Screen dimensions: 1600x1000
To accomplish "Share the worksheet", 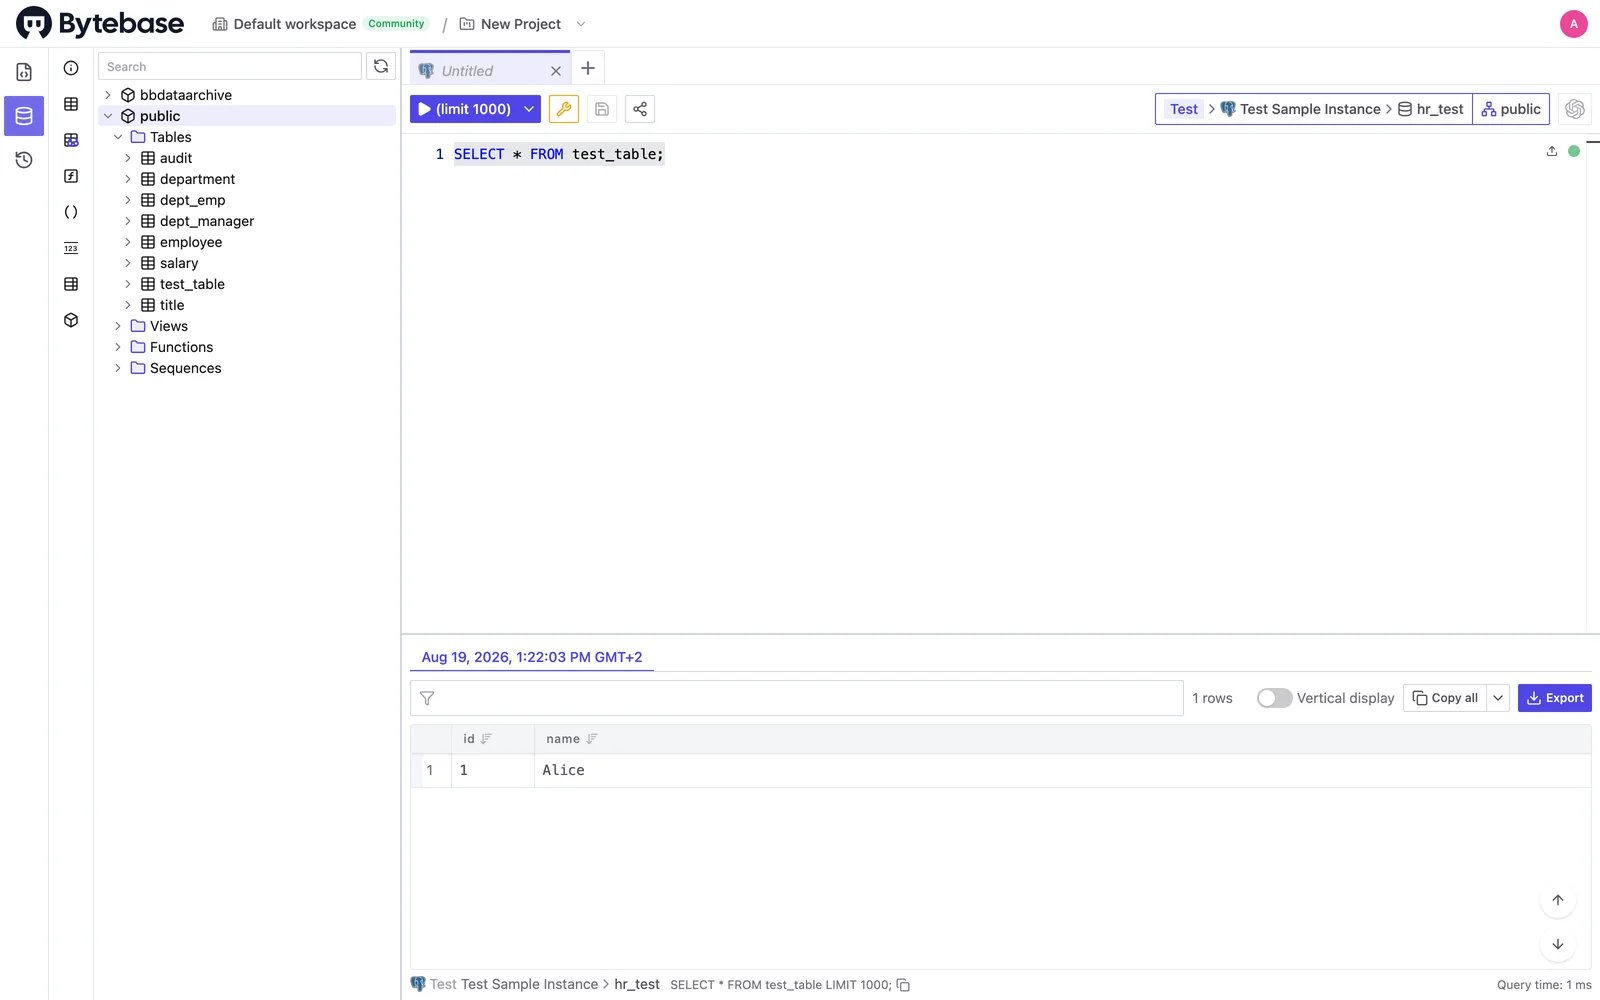I will click(x=640, y=109).
